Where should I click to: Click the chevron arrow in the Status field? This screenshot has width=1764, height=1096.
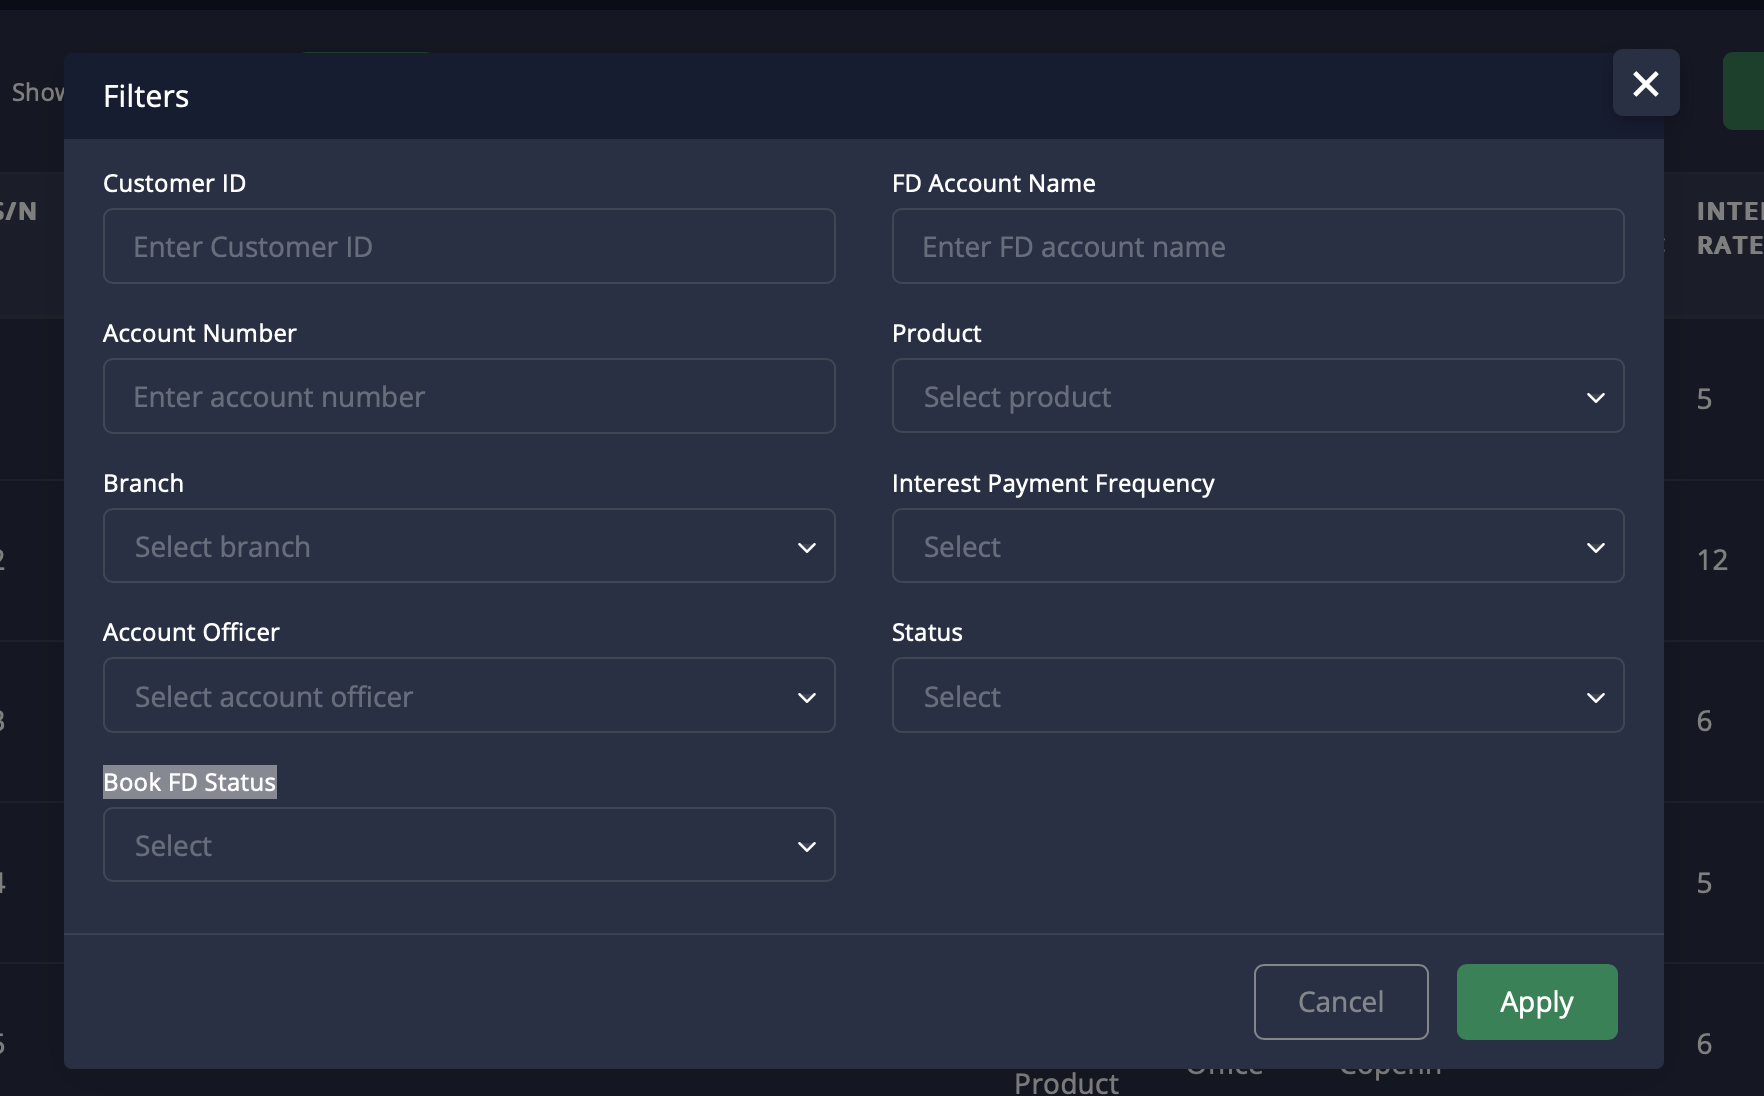[x=1595, y=697]
